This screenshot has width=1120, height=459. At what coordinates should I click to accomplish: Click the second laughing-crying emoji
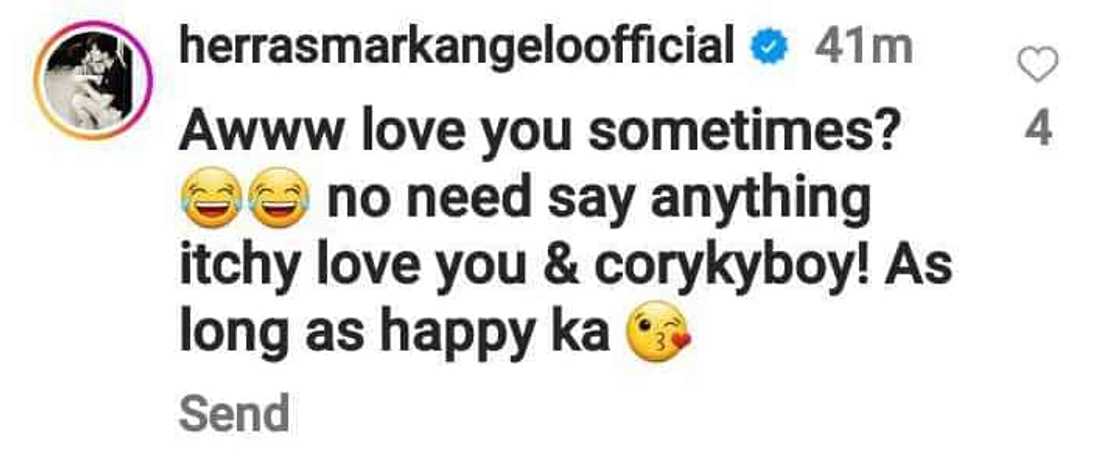tap(281, 196)
